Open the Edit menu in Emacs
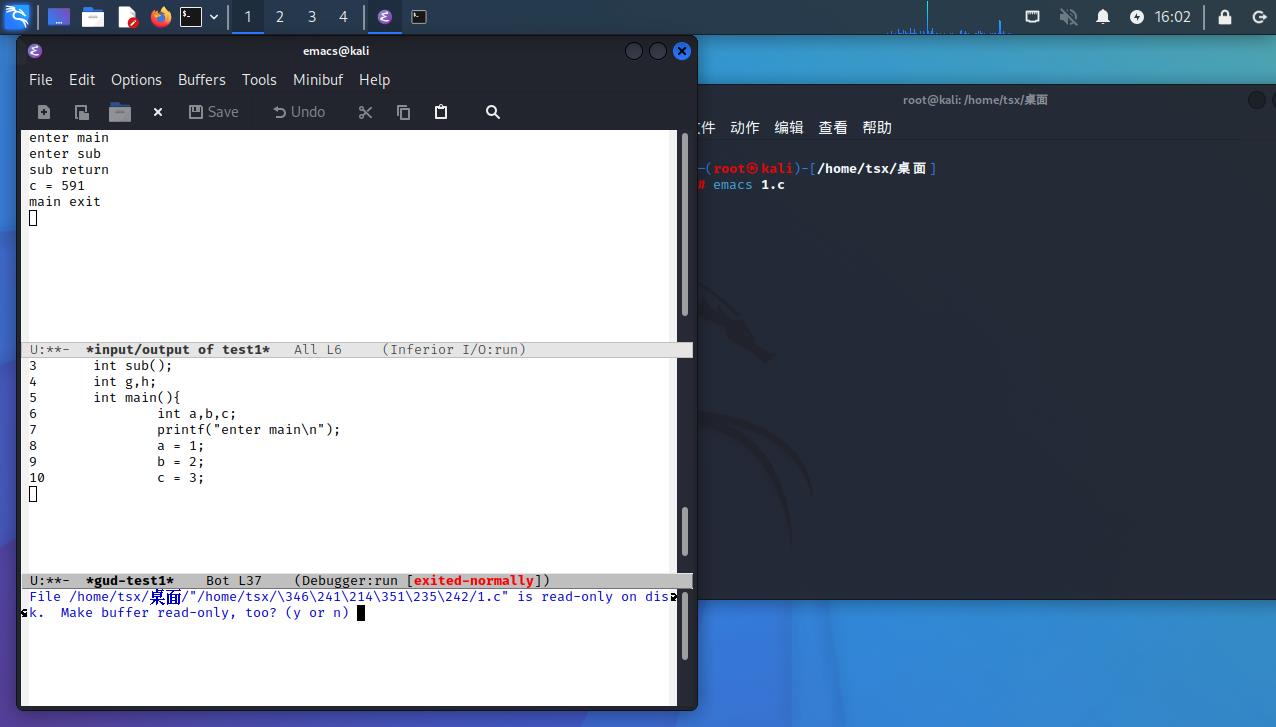The height and width of the screenshot is (727, 1276). tap(82, 80)
